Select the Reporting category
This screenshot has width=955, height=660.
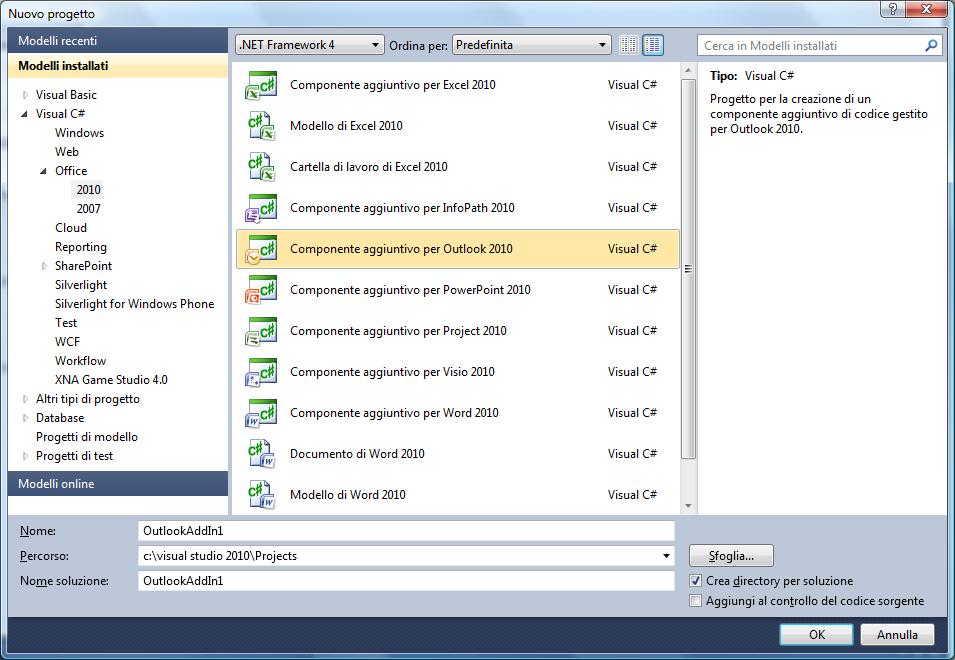80,247
